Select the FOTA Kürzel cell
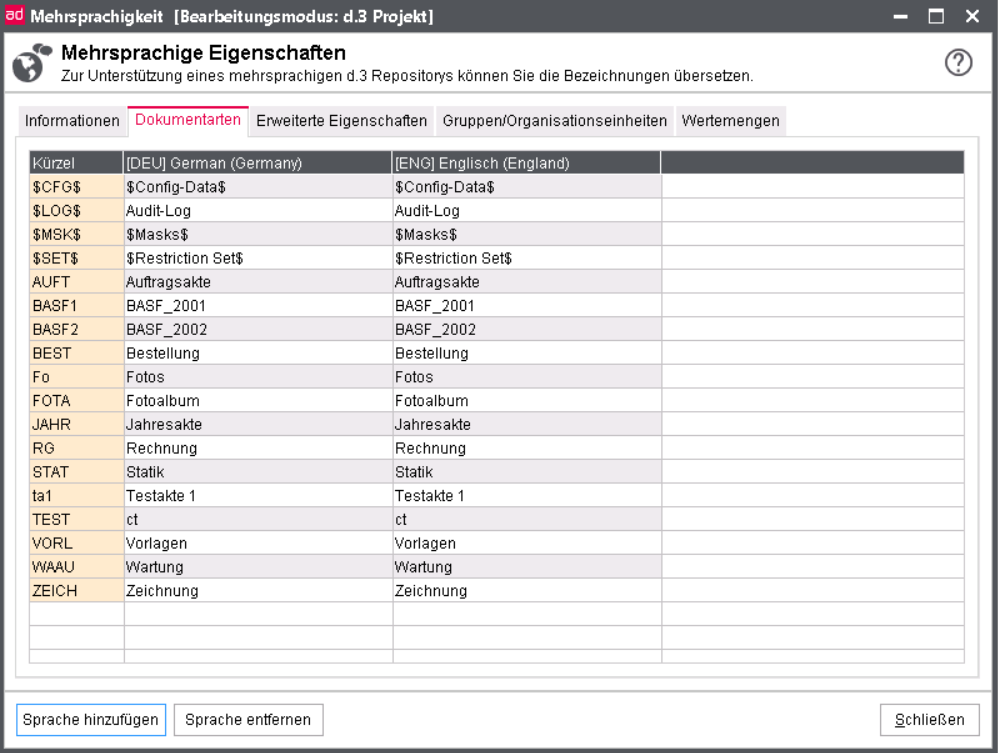The image size is (998, 753). click(76, 401)
